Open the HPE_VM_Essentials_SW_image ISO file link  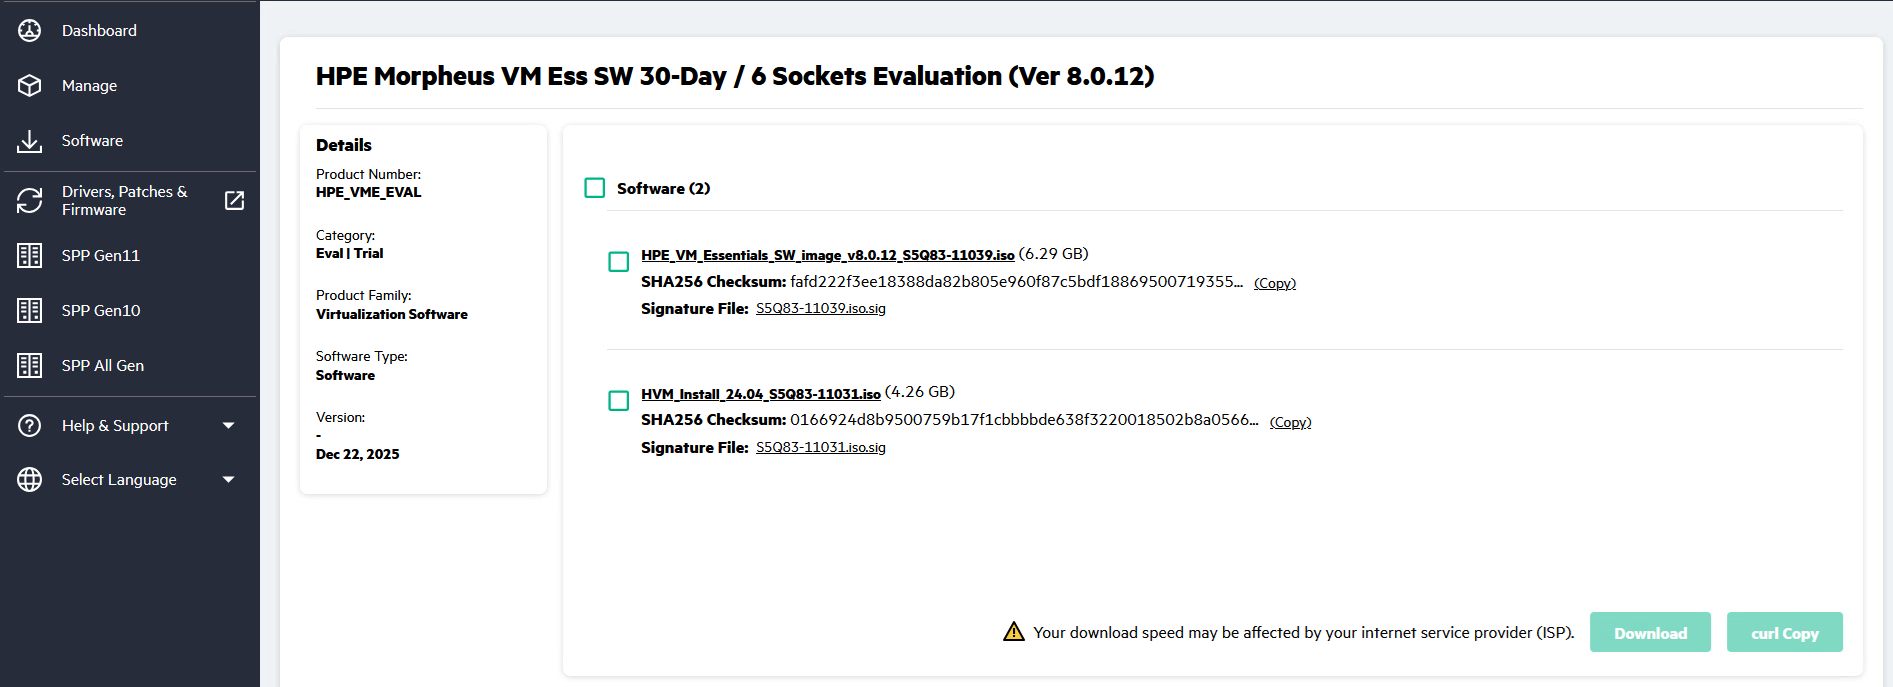coord(827,256)
